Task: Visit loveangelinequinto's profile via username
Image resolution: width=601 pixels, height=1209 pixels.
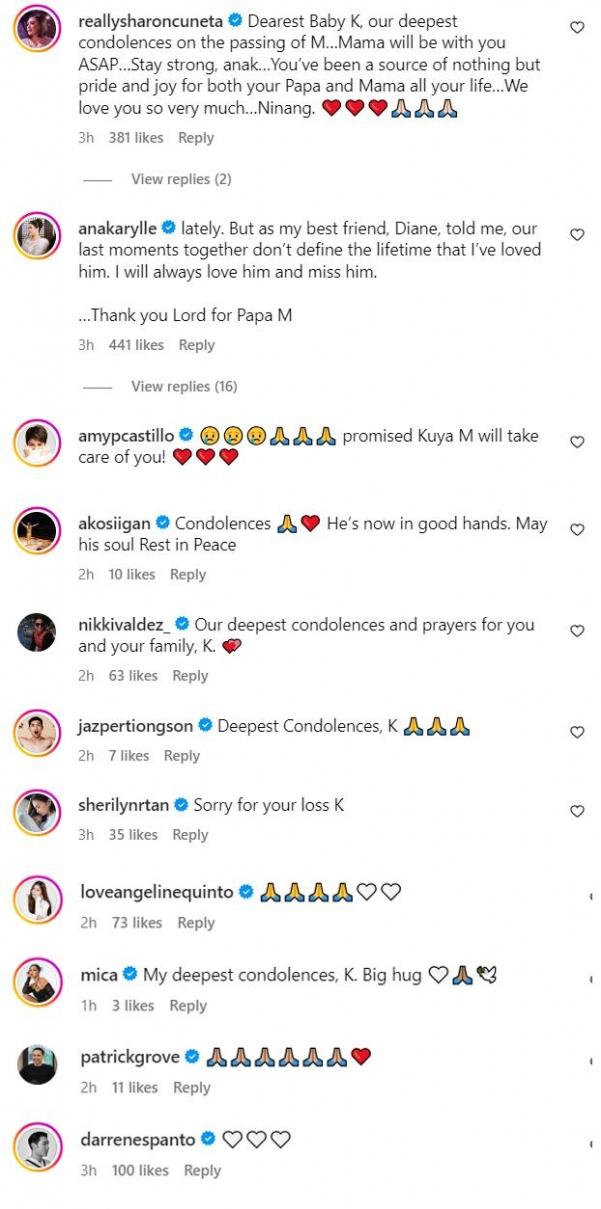Action: (156, 894)
